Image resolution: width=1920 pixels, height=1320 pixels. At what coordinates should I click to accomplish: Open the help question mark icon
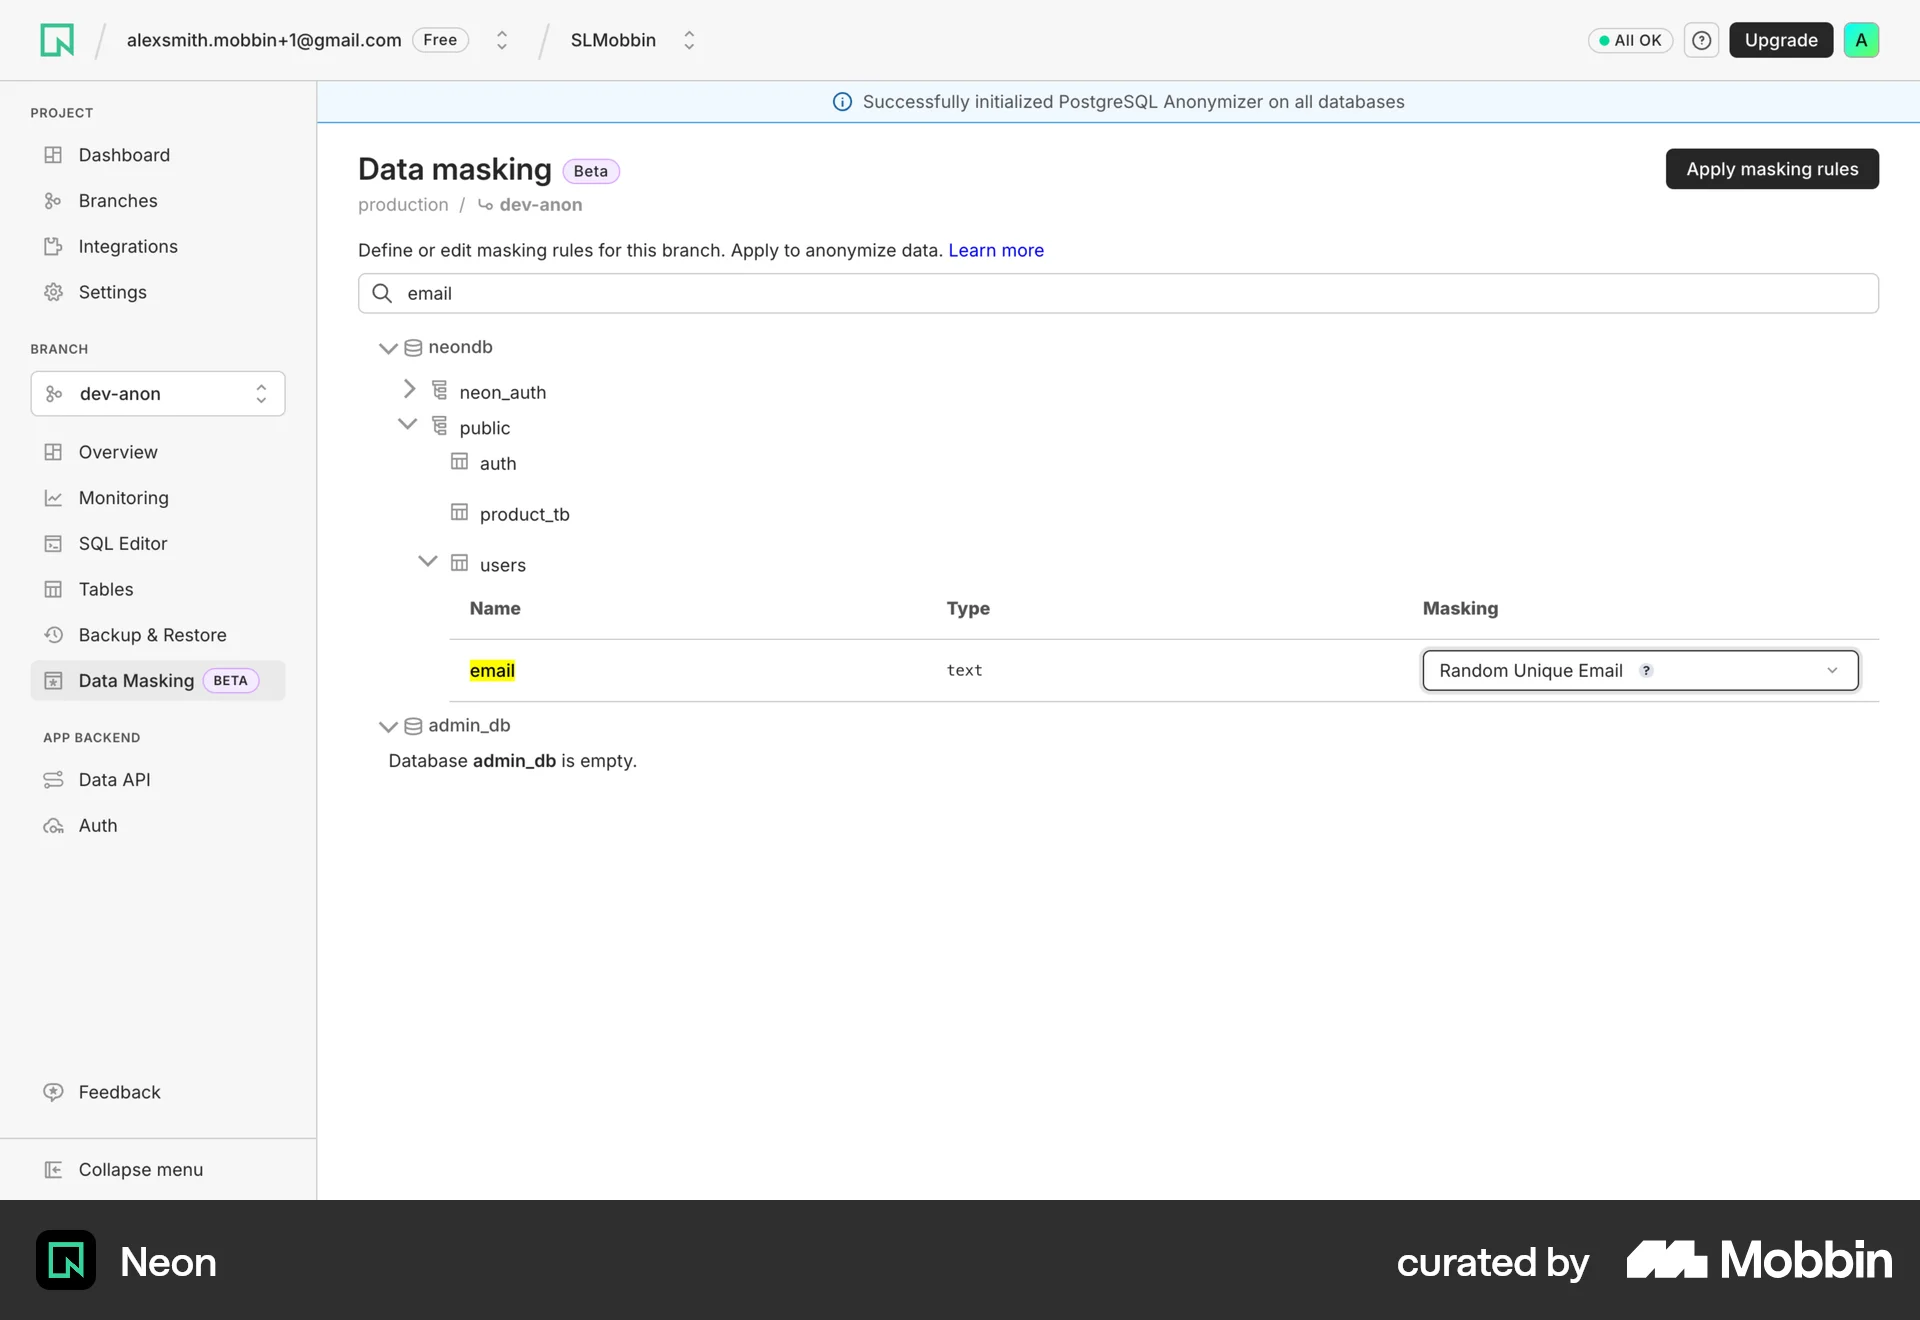pyautogui.click(x=1701, y=40)
